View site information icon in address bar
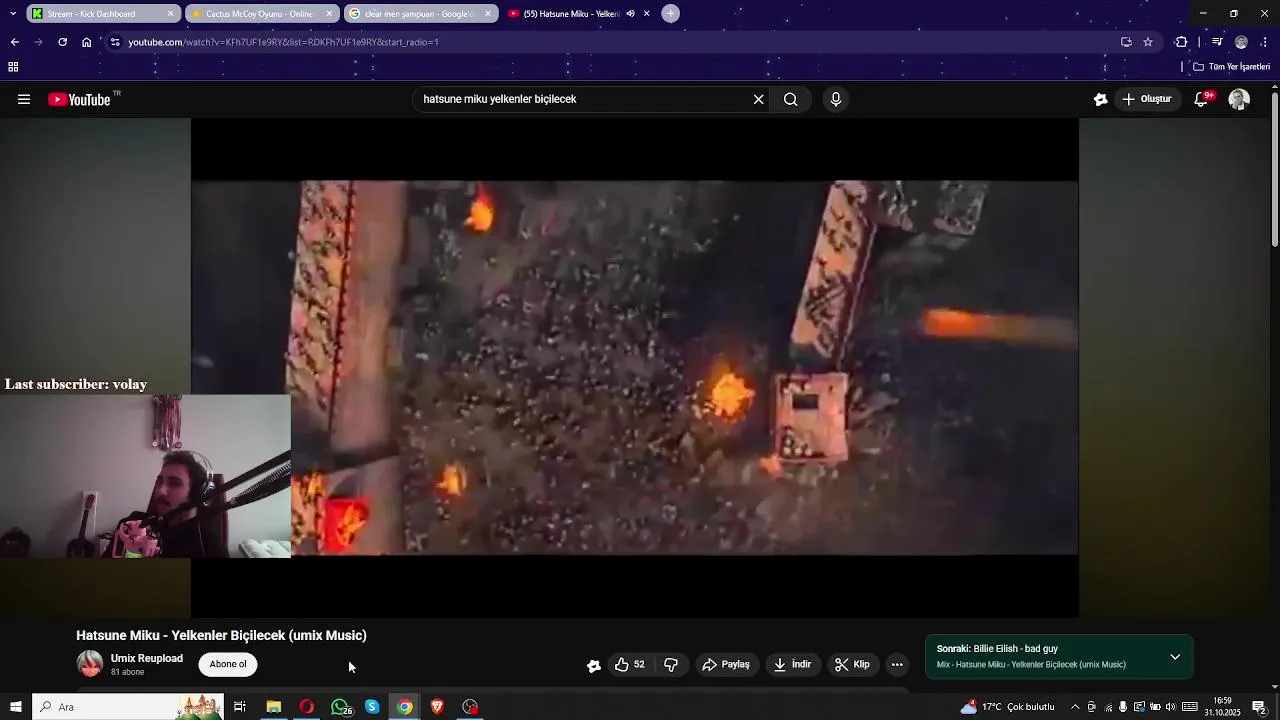 (x=115, y=42)
